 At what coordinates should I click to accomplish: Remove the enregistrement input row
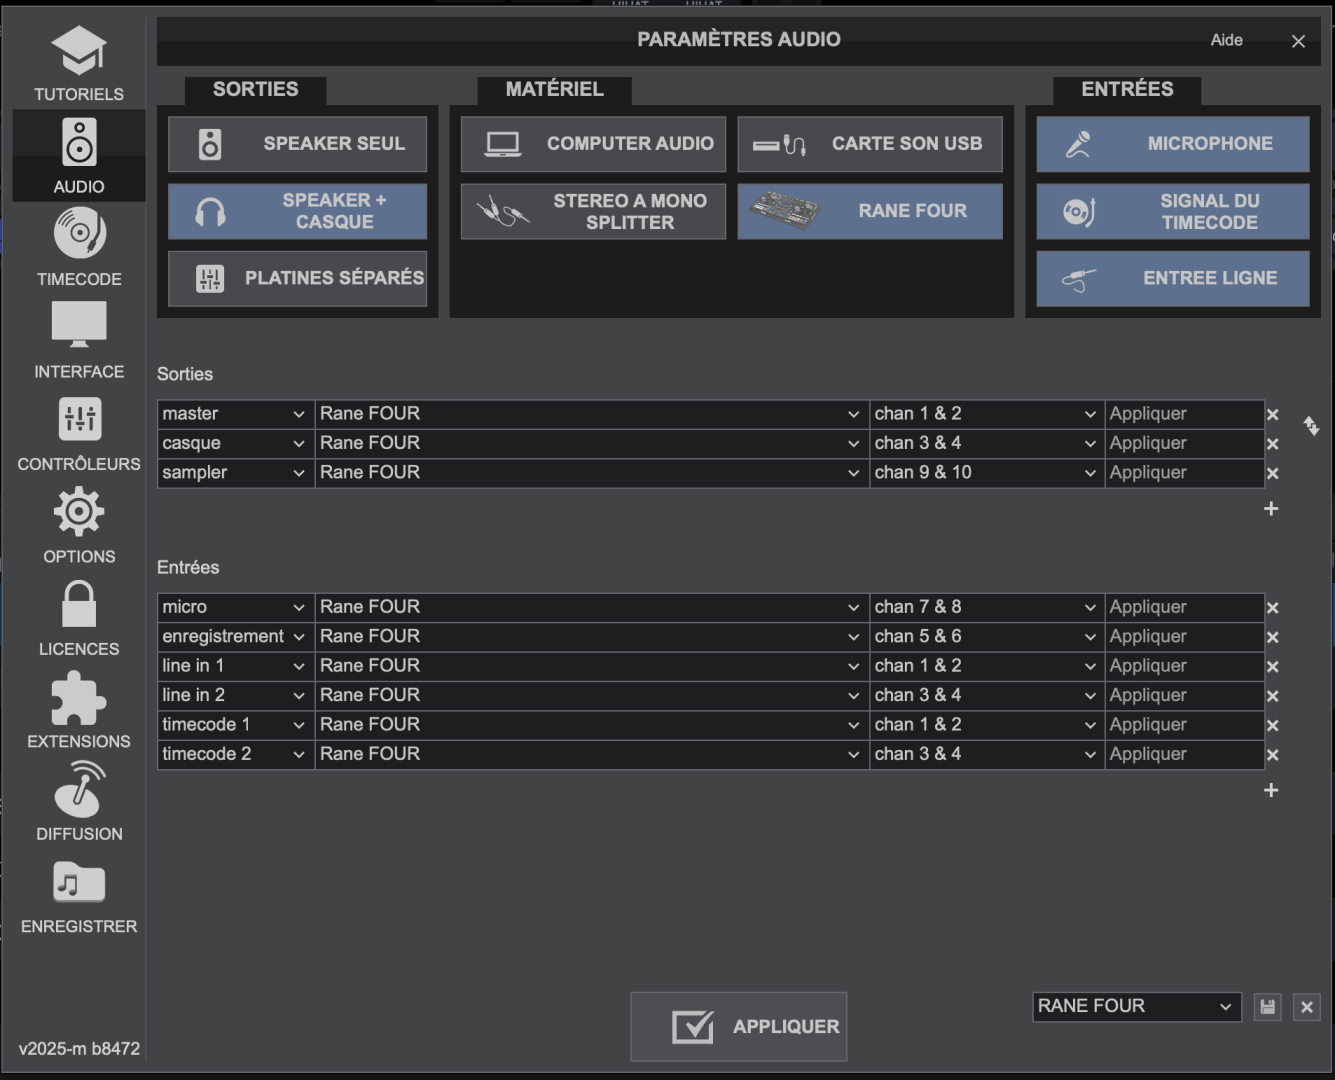point(1273,637)
